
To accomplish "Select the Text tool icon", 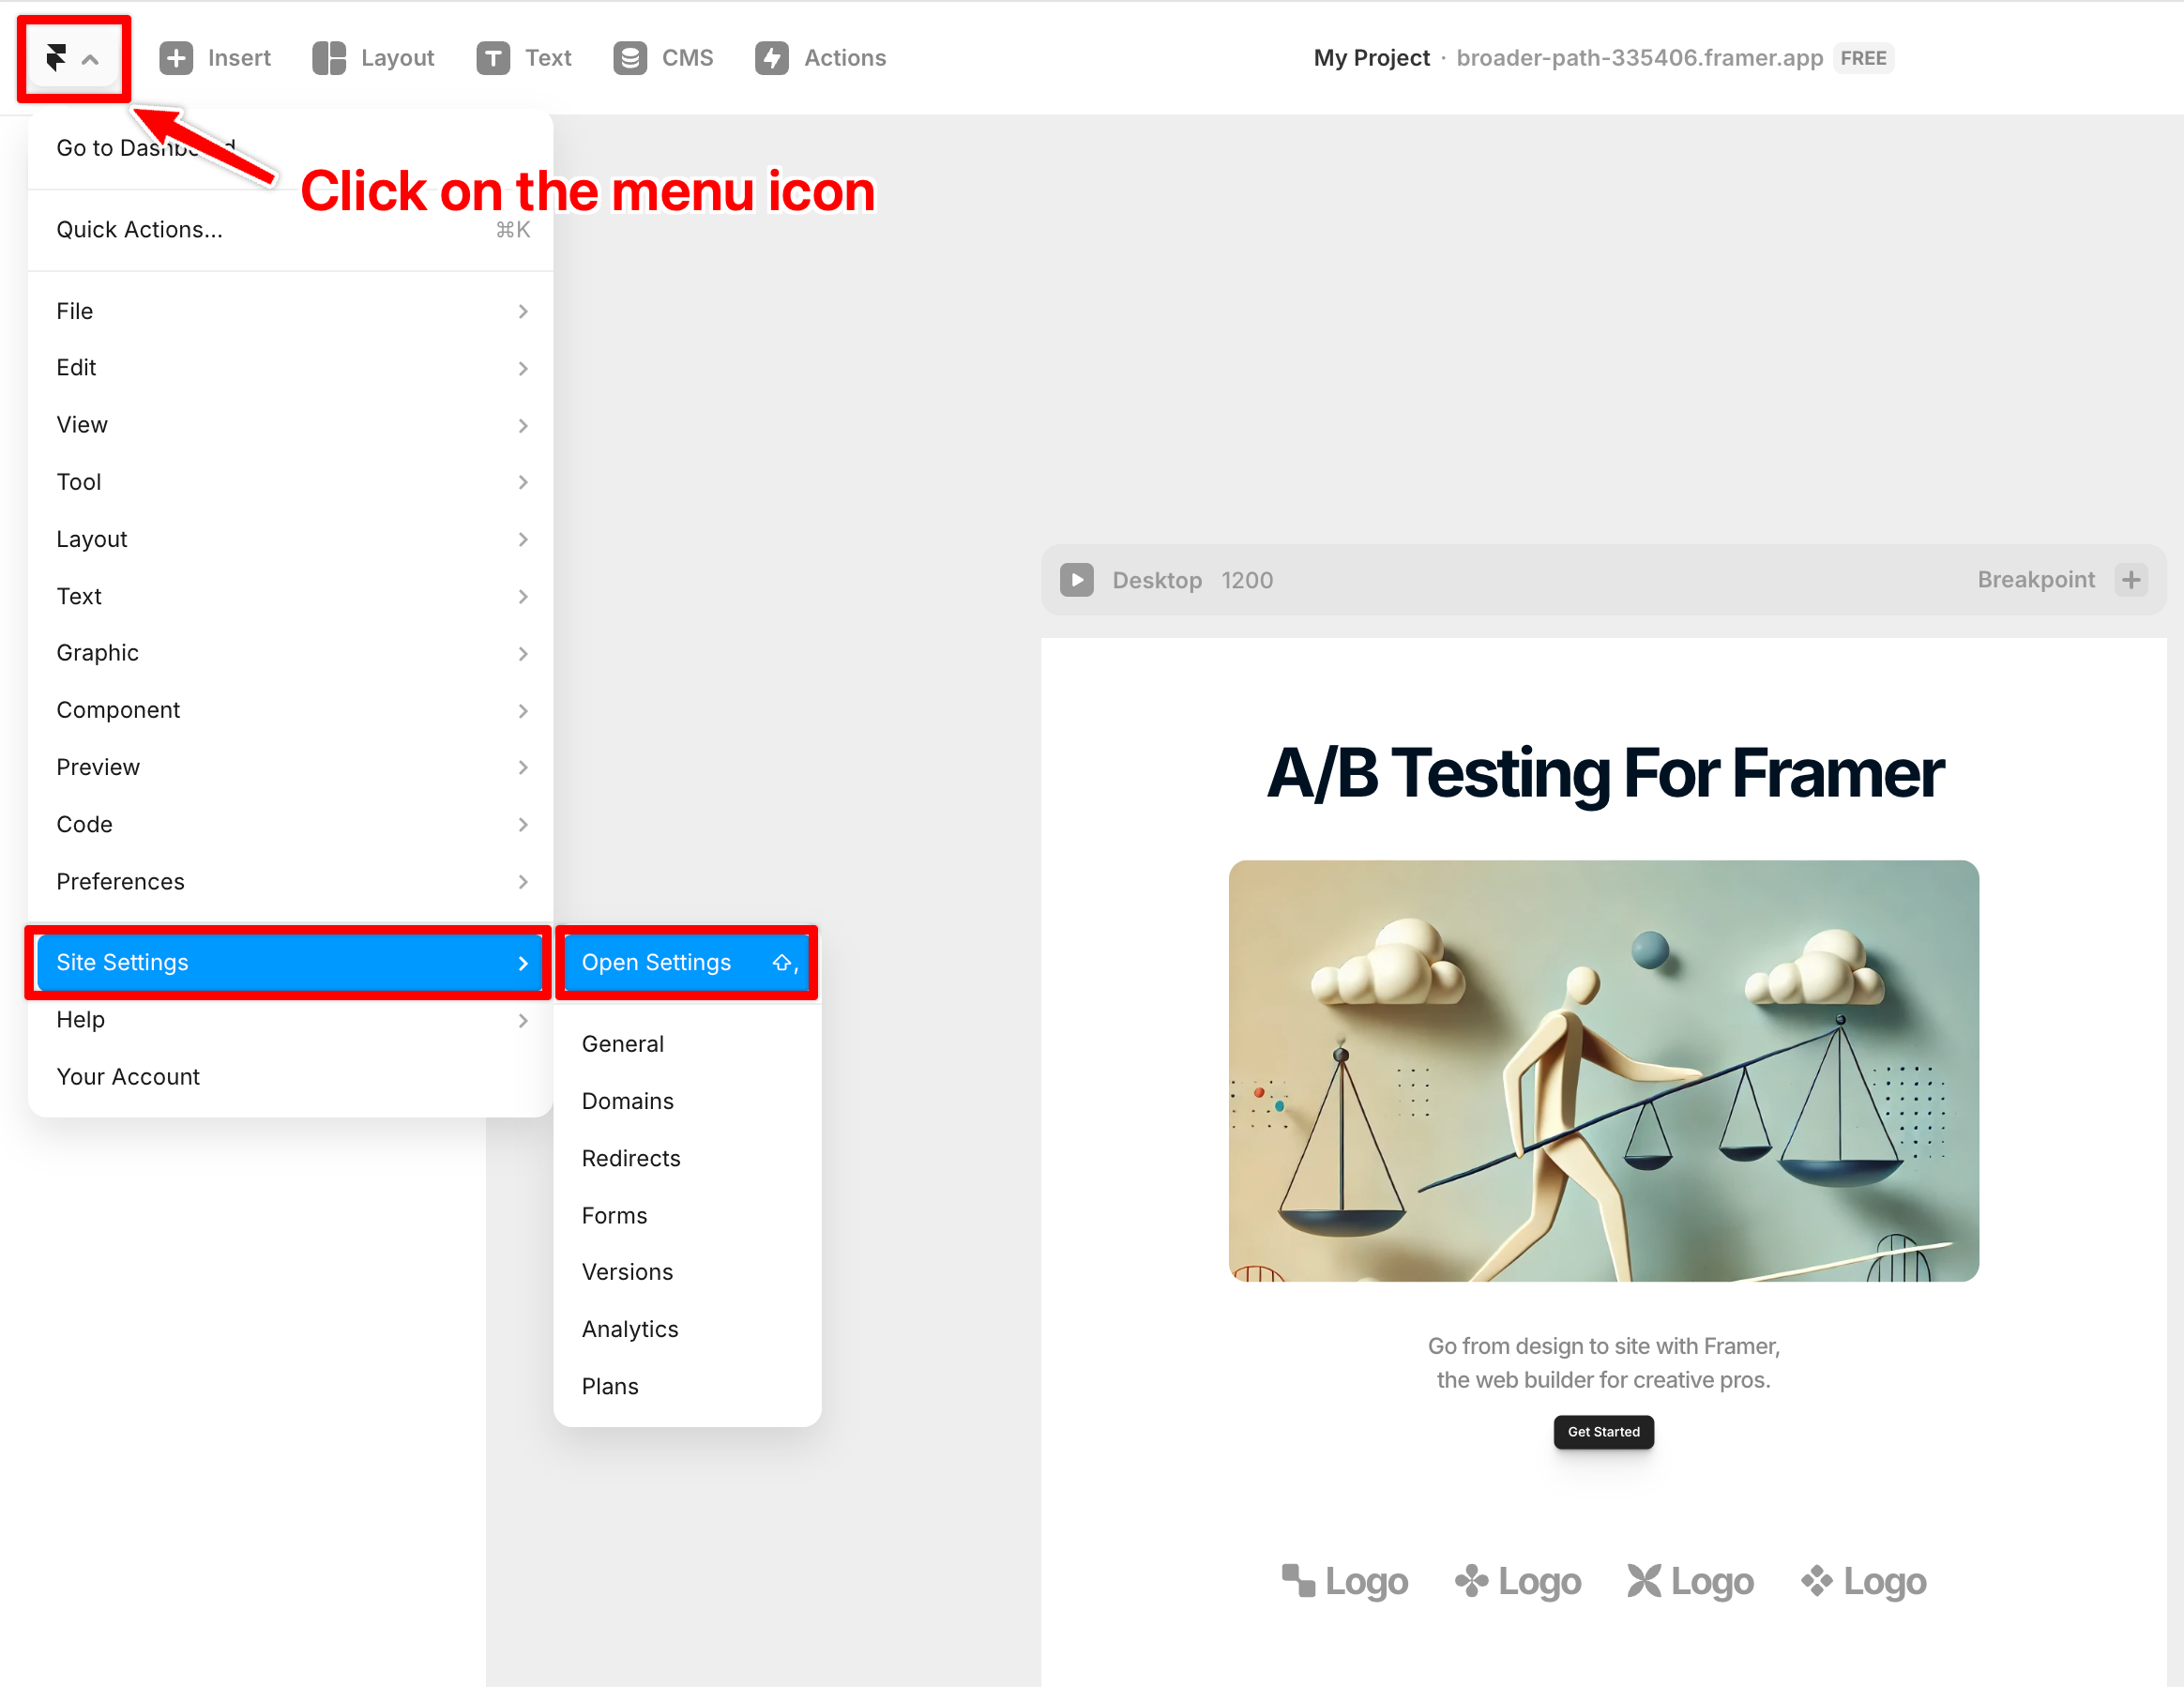I will (493, 58).
